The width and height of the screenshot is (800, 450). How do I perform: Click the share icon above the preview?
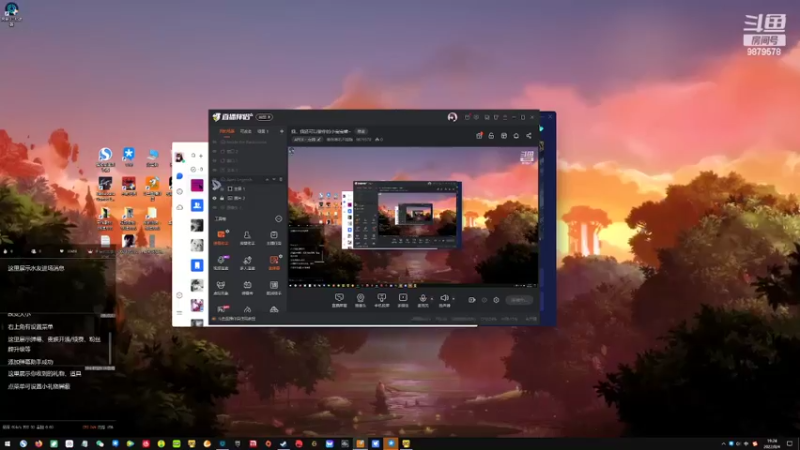coord(529,136)
